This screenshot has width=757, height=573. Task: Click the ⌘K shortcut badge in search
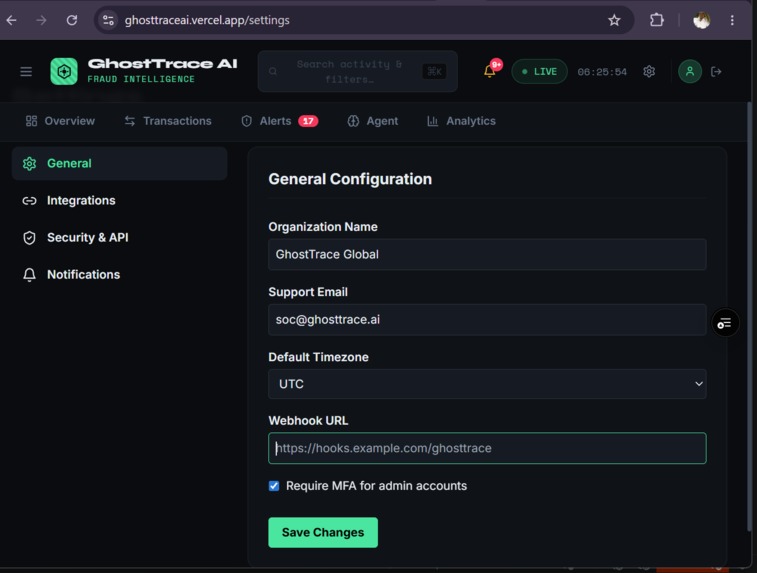tap(434, 71)
